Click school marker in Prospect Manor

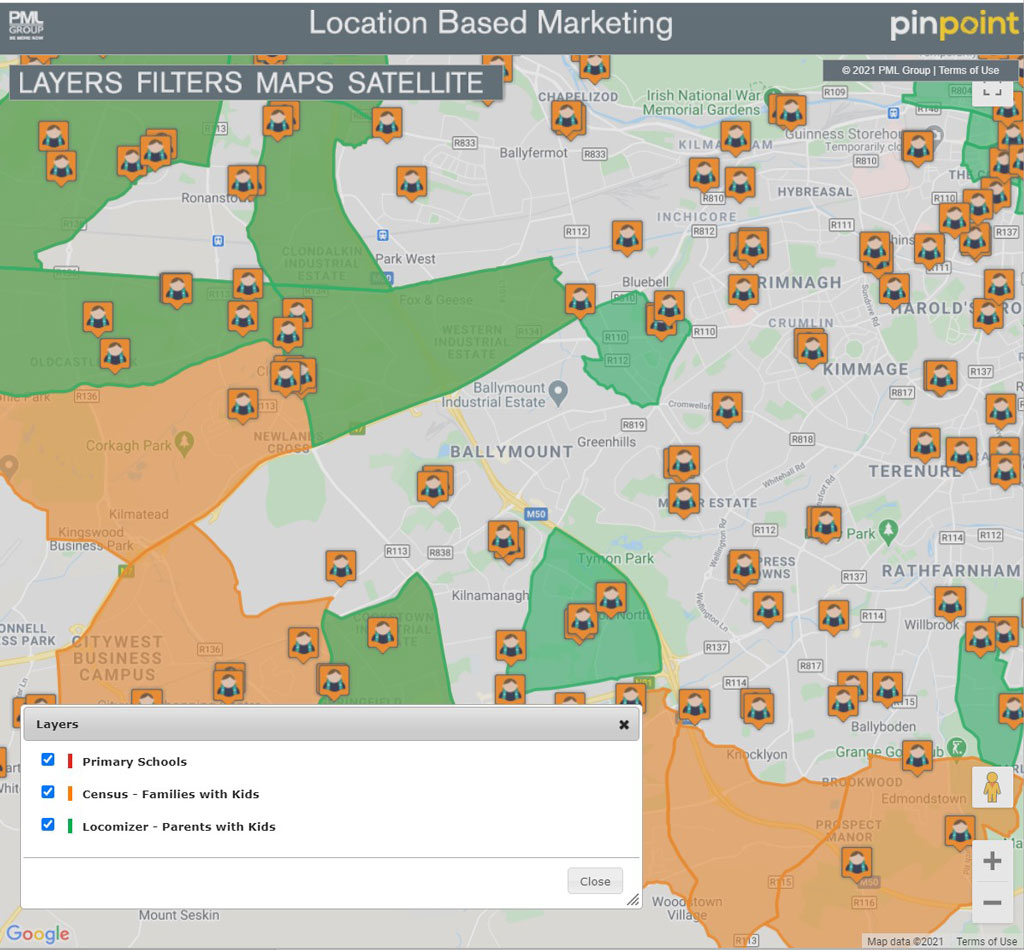855,863
